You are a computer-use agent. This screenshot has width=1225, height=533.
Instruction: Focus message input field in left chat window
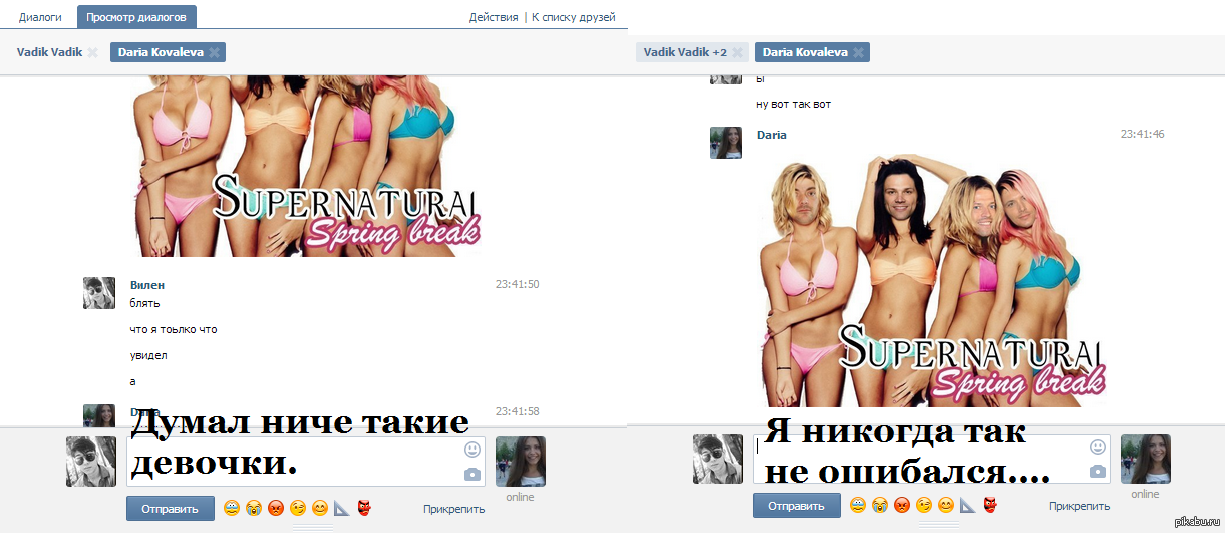(306, 461)
